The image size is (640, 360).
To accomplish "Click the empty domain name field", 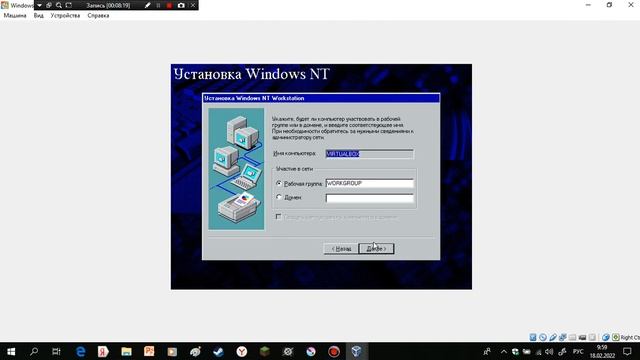I will [369, 198].
